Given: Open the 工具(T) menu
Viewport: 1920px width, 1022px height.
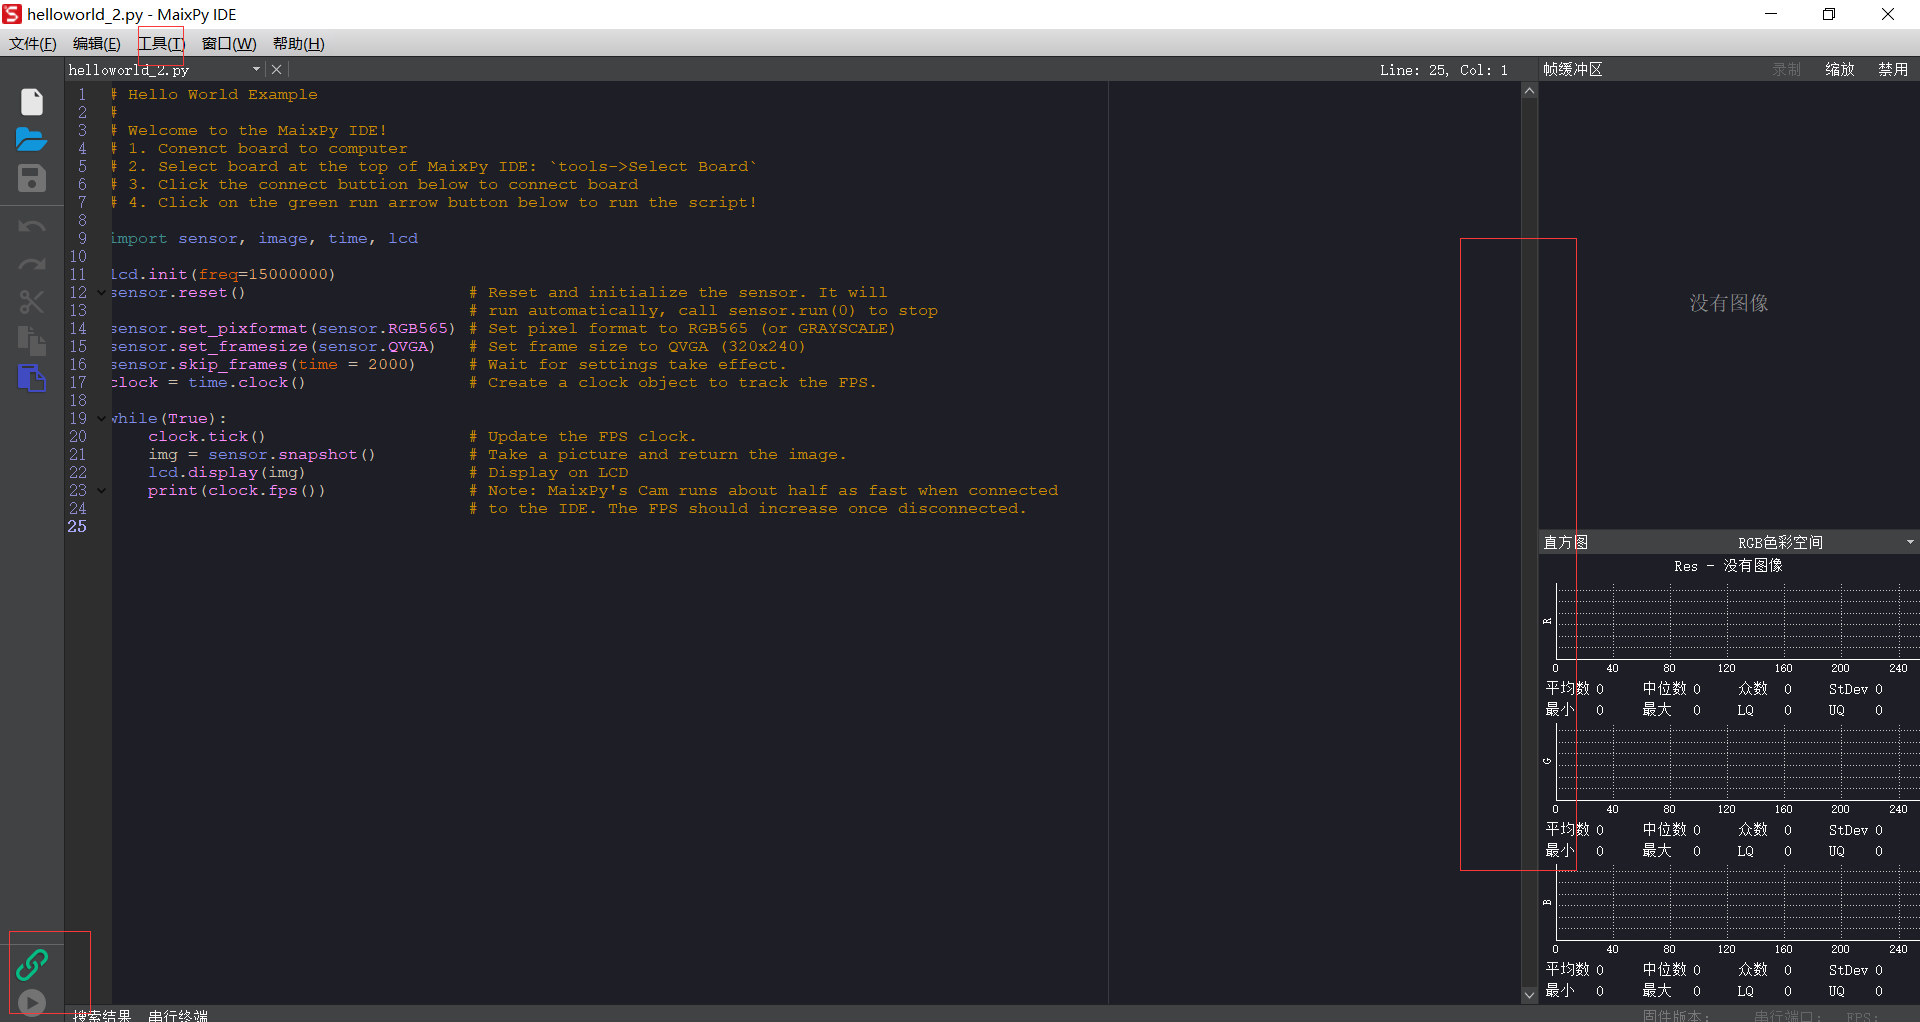Looking at the screenshot, I should [161, 44].
